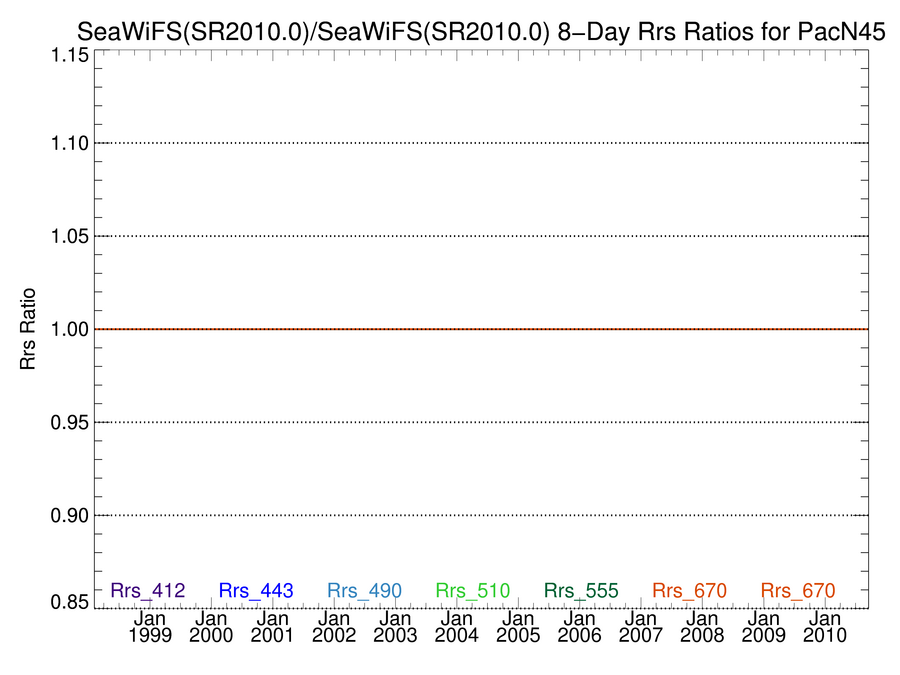
Task: Click the Jan 2002 x-axis label
Action: 334,627
